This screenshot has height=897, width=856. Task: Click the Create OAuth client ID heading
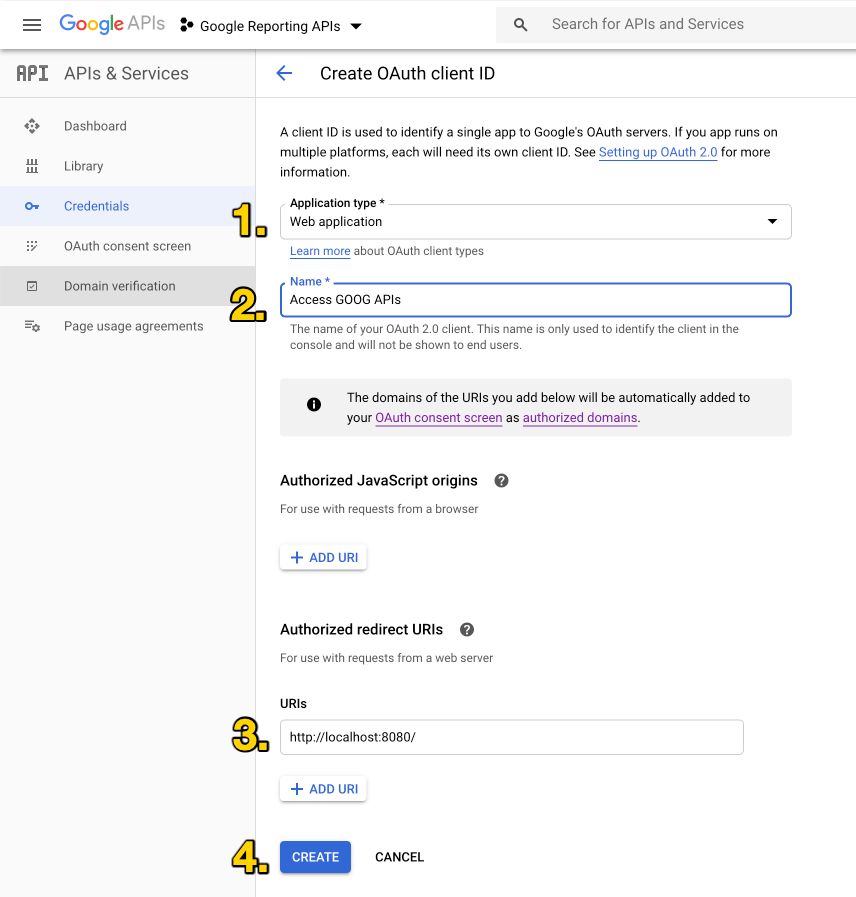407,73
